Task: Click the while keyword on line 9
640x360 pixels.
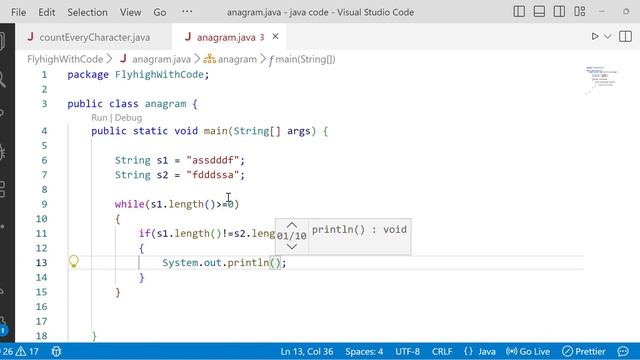Action: coord(129,204)
